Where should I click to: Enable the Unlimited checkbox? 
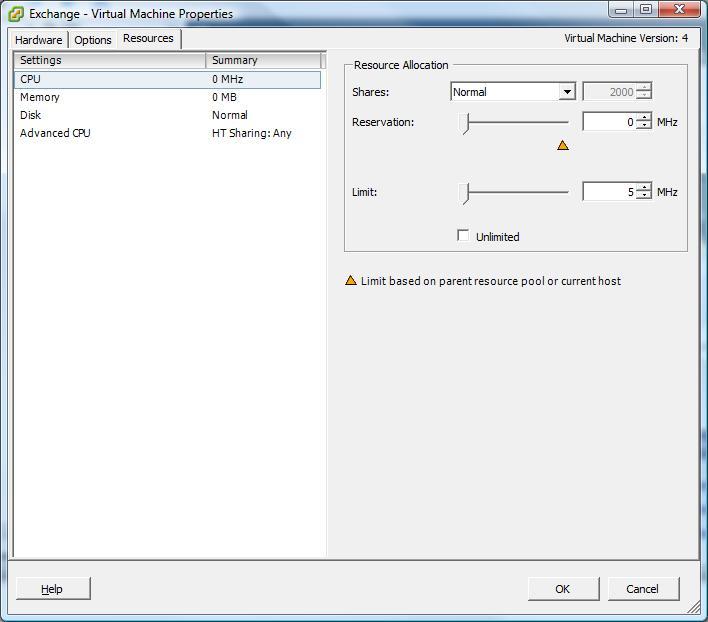463,236
